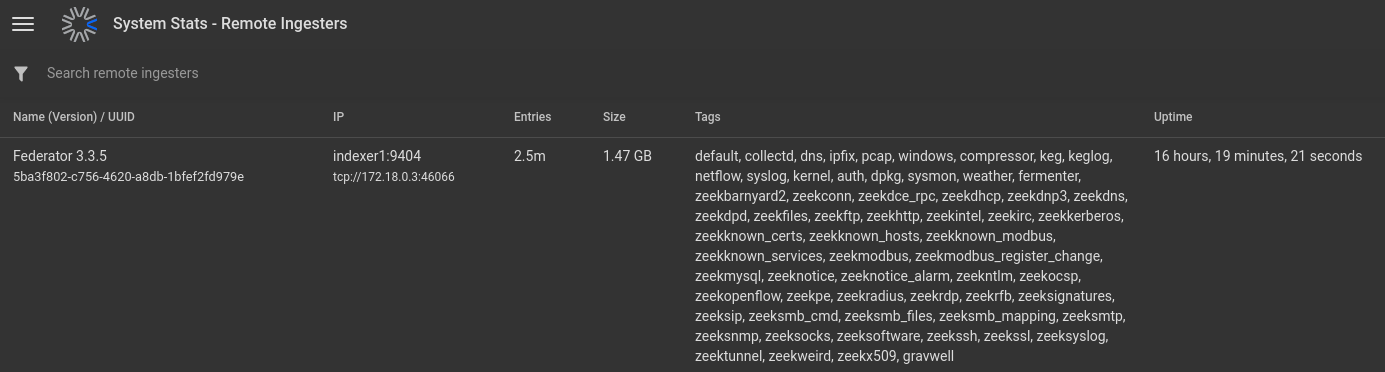Viewport: 1385px width, 372px height.
Task: Click the uptime 16 hours, 19 minutes value
Action: pos(1258,156)
